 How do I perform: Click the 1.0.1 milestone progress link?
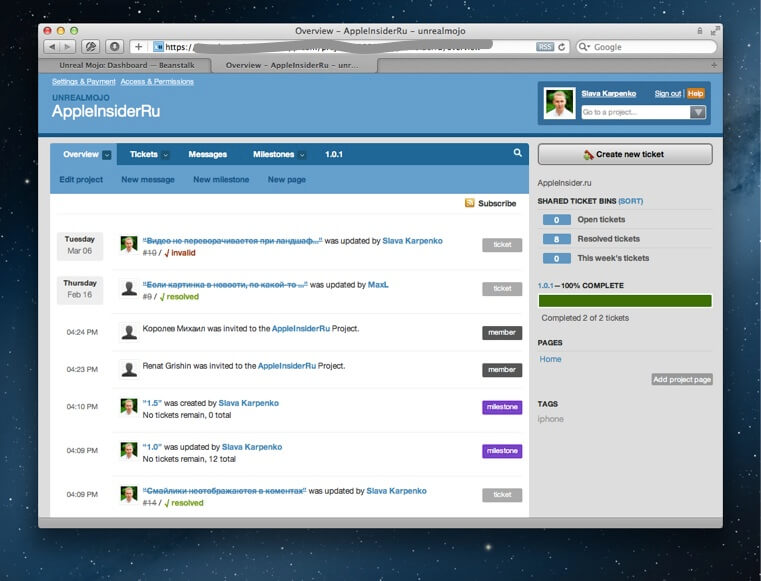pyautogui.click(x=545, y=285)
